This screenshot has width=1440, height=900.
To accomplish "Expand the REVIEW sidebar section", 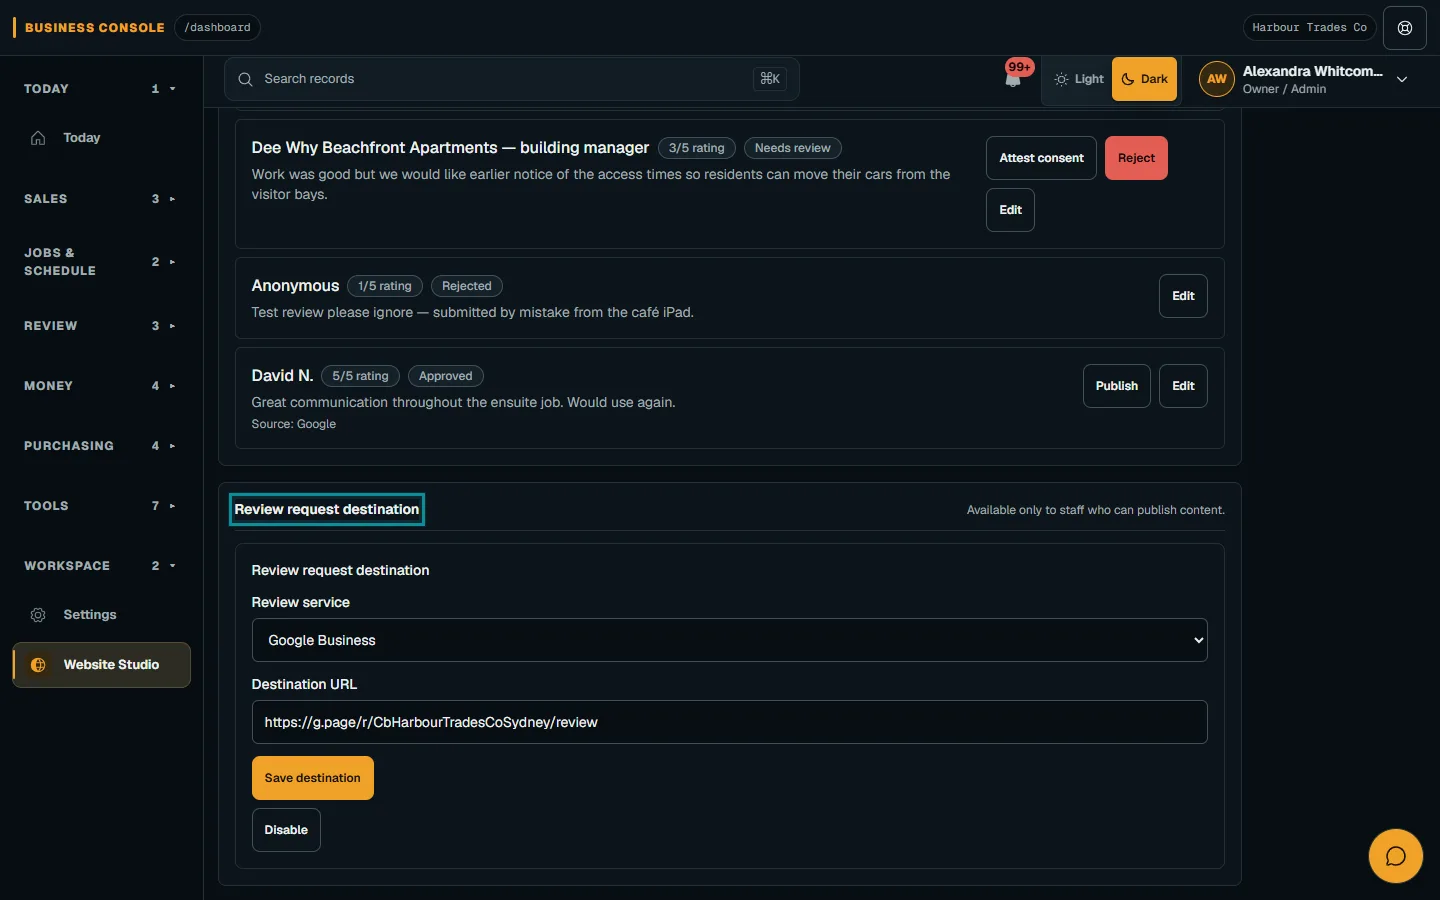I will coord(100,326).
